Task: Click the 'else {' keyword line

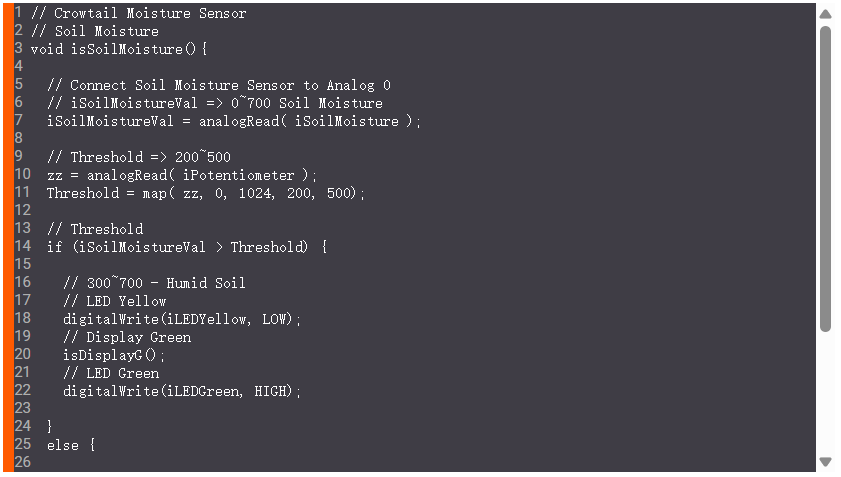Action: [x=71, y=445]
